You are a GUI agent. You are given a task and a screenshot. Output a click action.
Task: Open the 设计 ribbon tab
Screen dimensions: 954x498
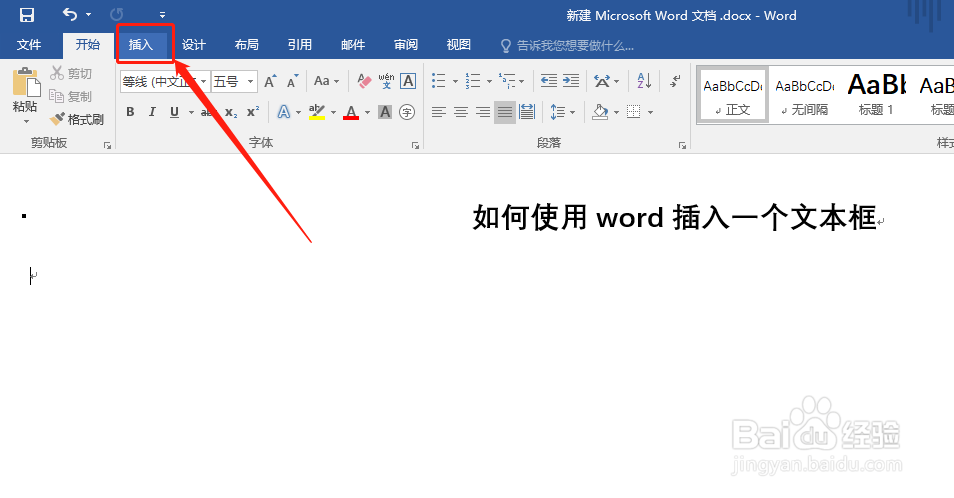pyautogui.click(x=193, y=45)
